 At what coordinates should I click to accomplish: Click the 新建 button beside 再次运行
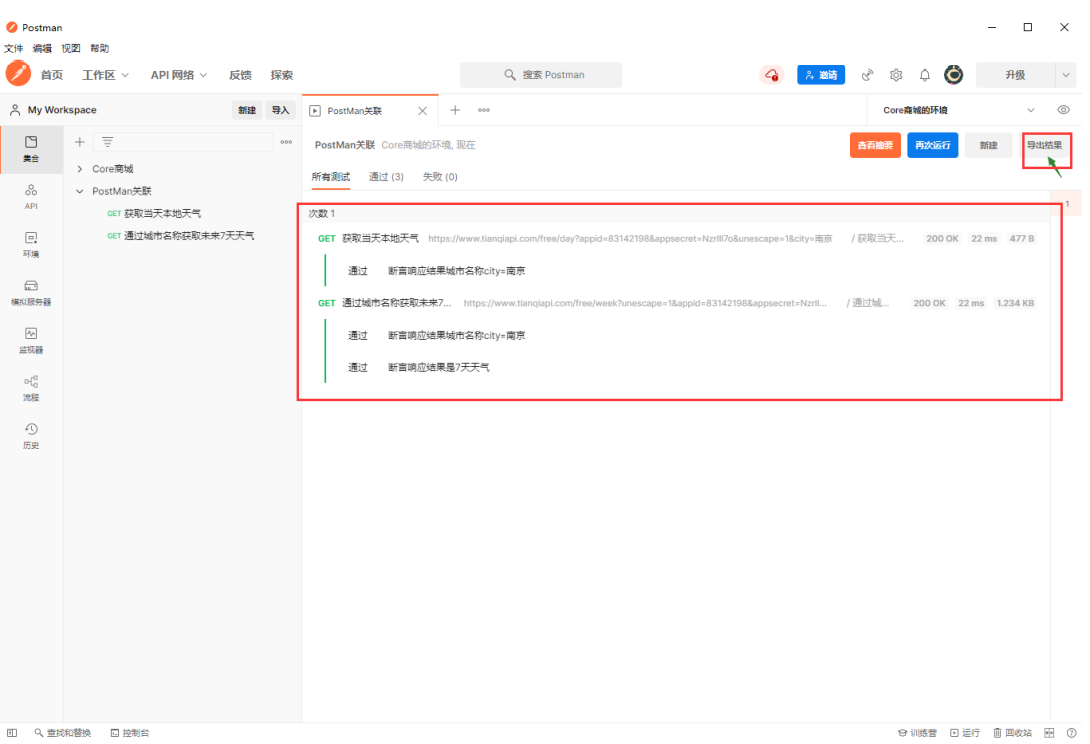(988, 145)
